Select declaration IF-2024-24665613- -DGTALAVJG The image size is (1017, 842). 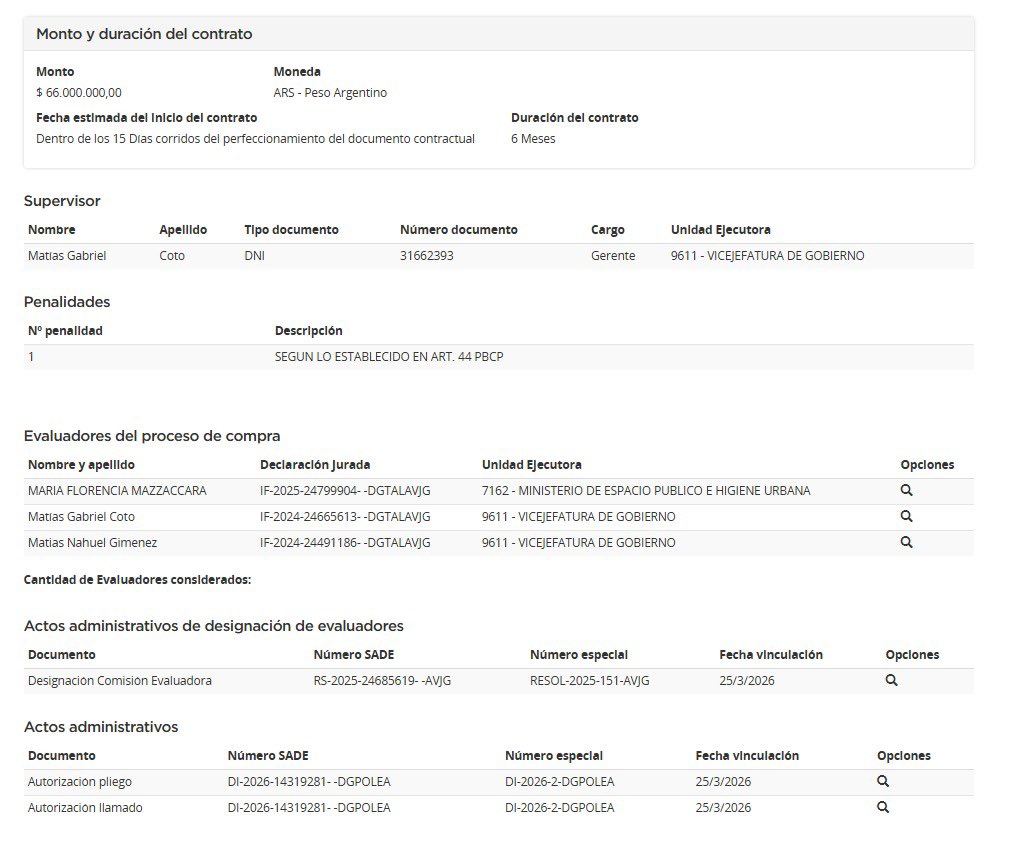click(x=345, y=516)
